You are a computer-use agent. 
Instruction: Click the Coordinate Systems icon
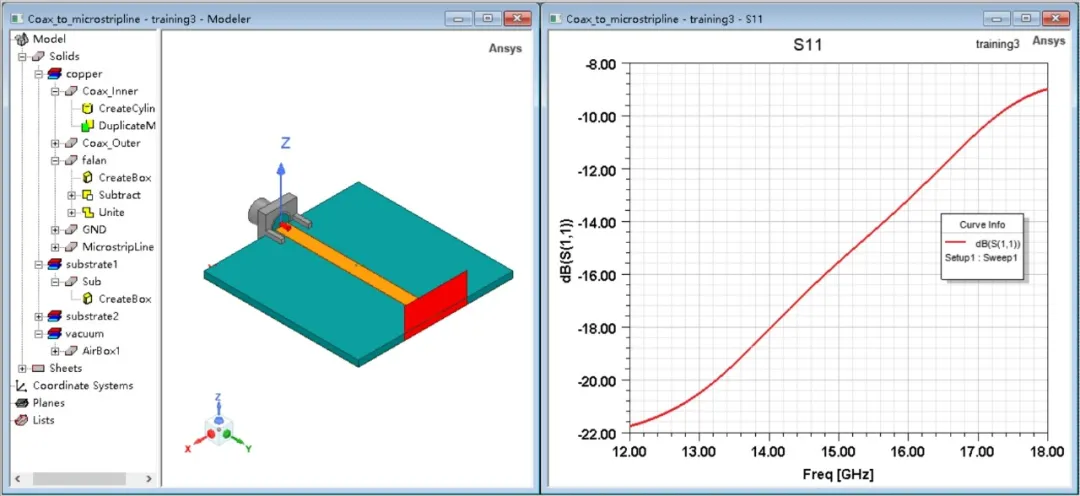21,386
